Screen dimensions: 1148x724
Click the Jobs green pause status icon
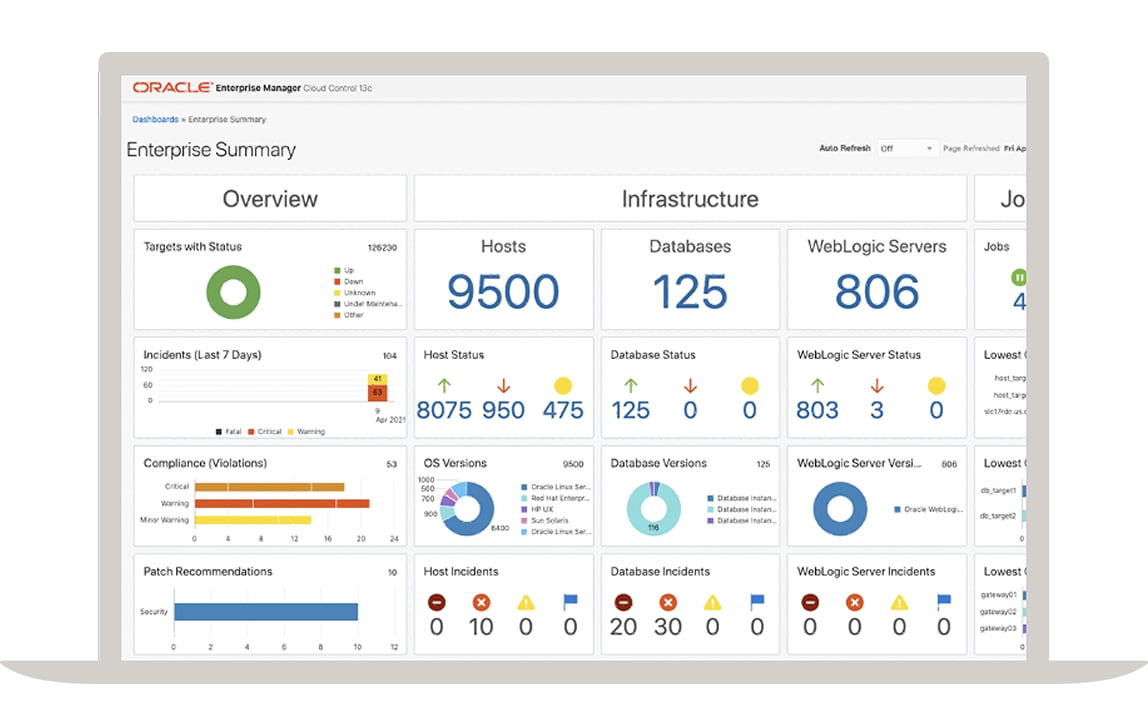tap(1018, 277)
